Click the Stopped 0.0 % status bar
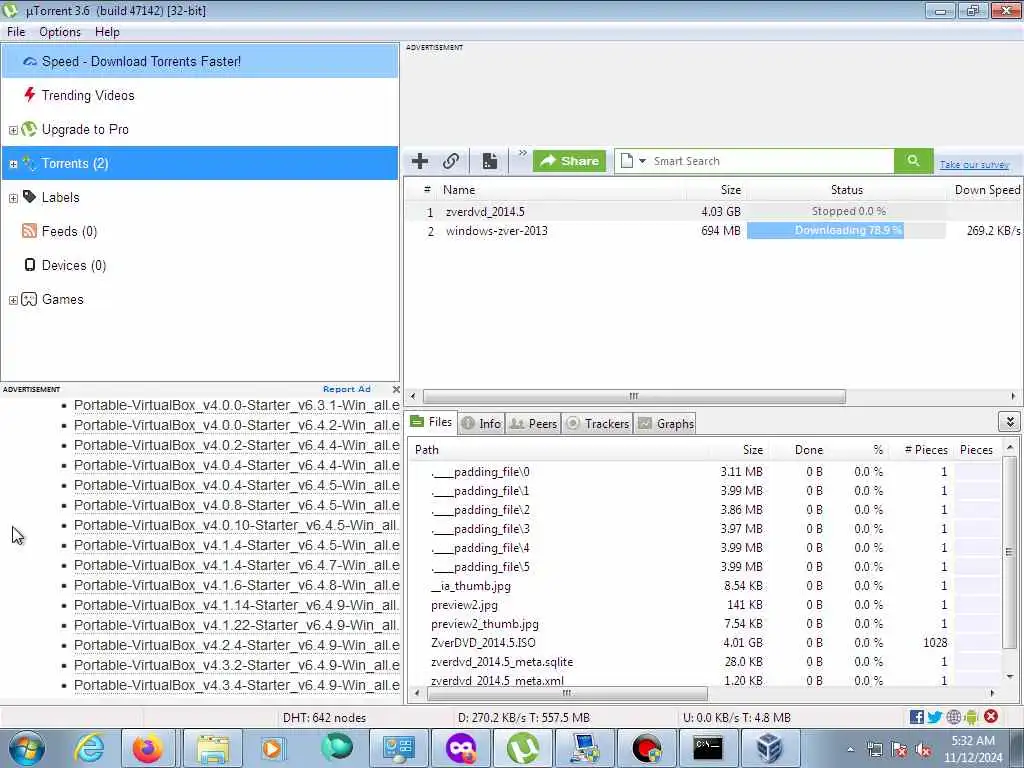The width and height of the screenshot is (1024, 768). (846, 212)
